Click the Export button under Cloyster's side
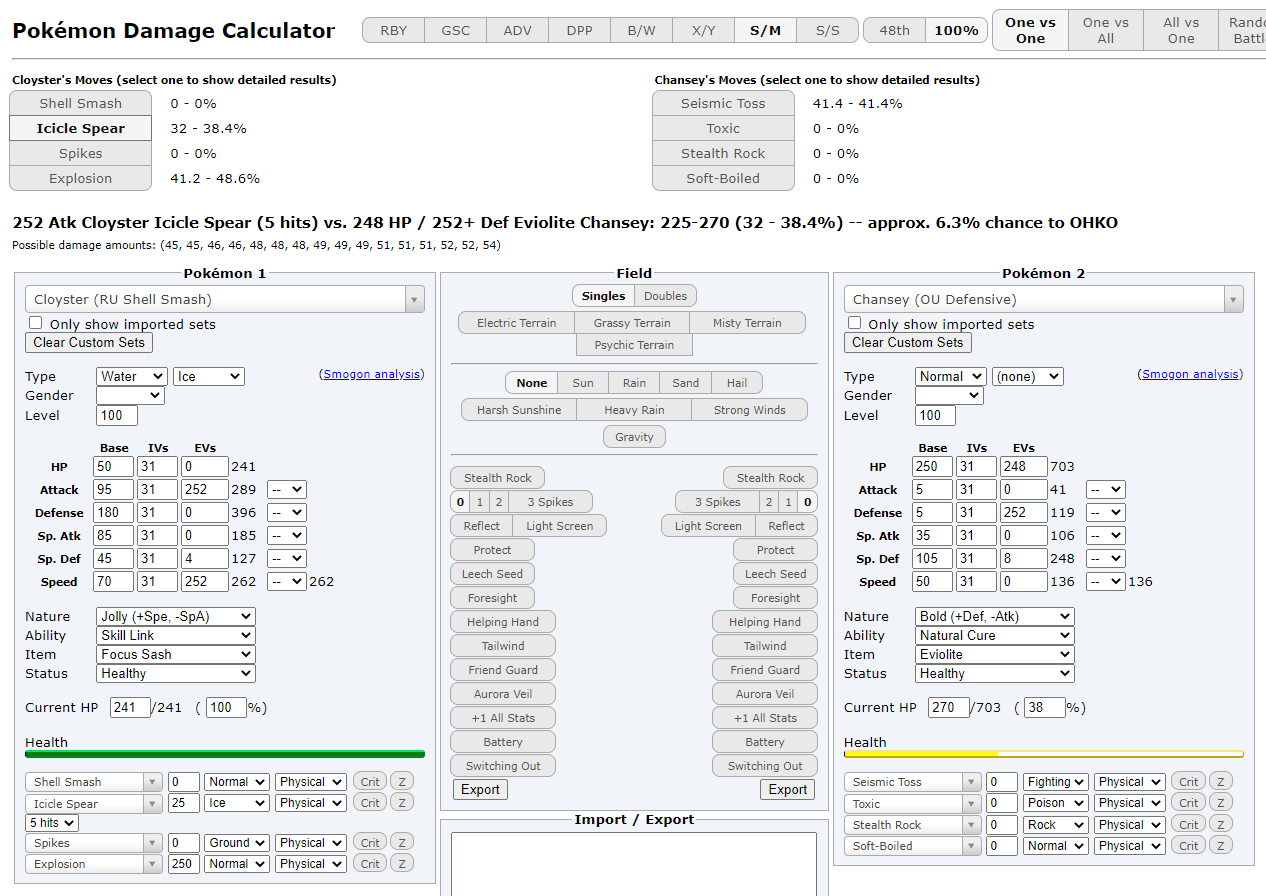This screenshot has width=1266, height=896. [x=480, y=790]
